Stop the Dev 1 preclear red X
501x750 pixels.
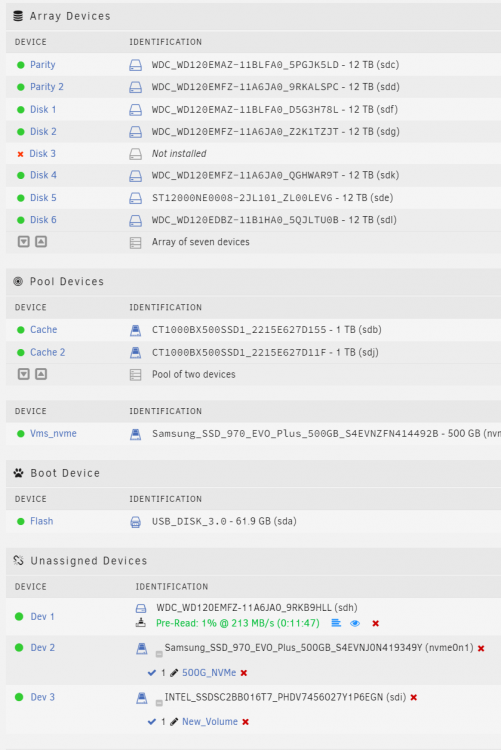click(376, 623)
